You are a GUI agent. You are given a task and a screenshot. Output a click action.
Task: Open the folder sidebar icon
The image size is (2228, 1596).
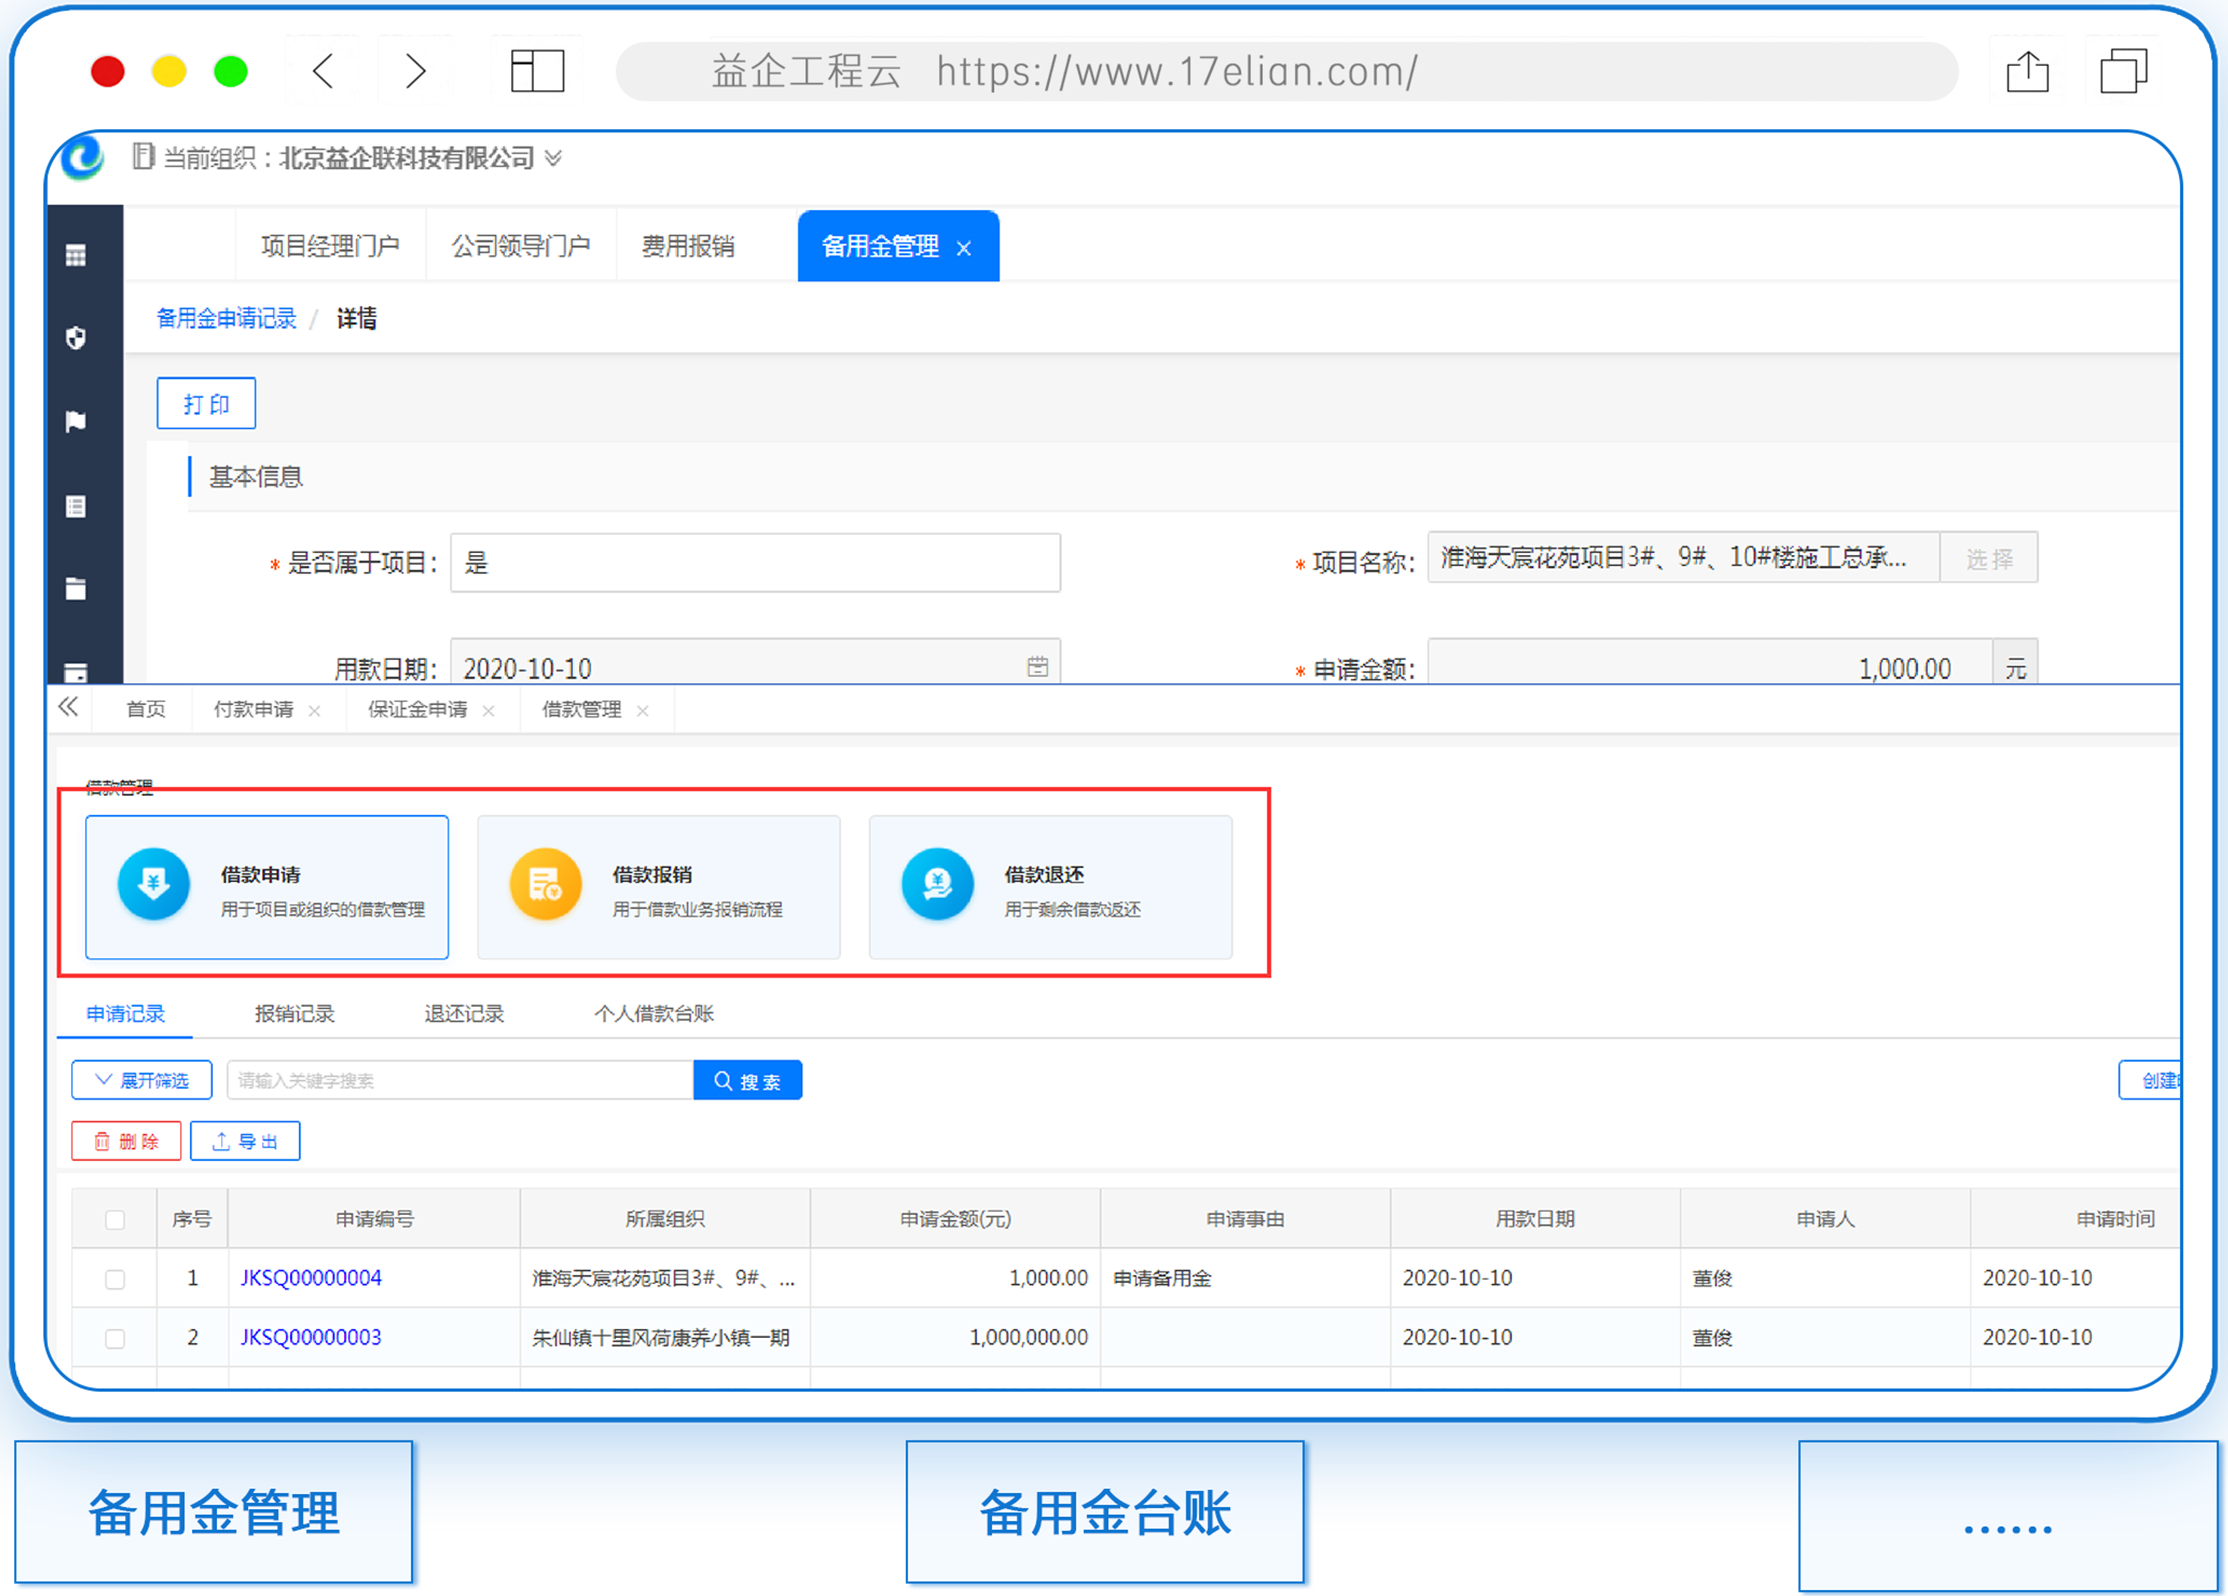(76, 588)
